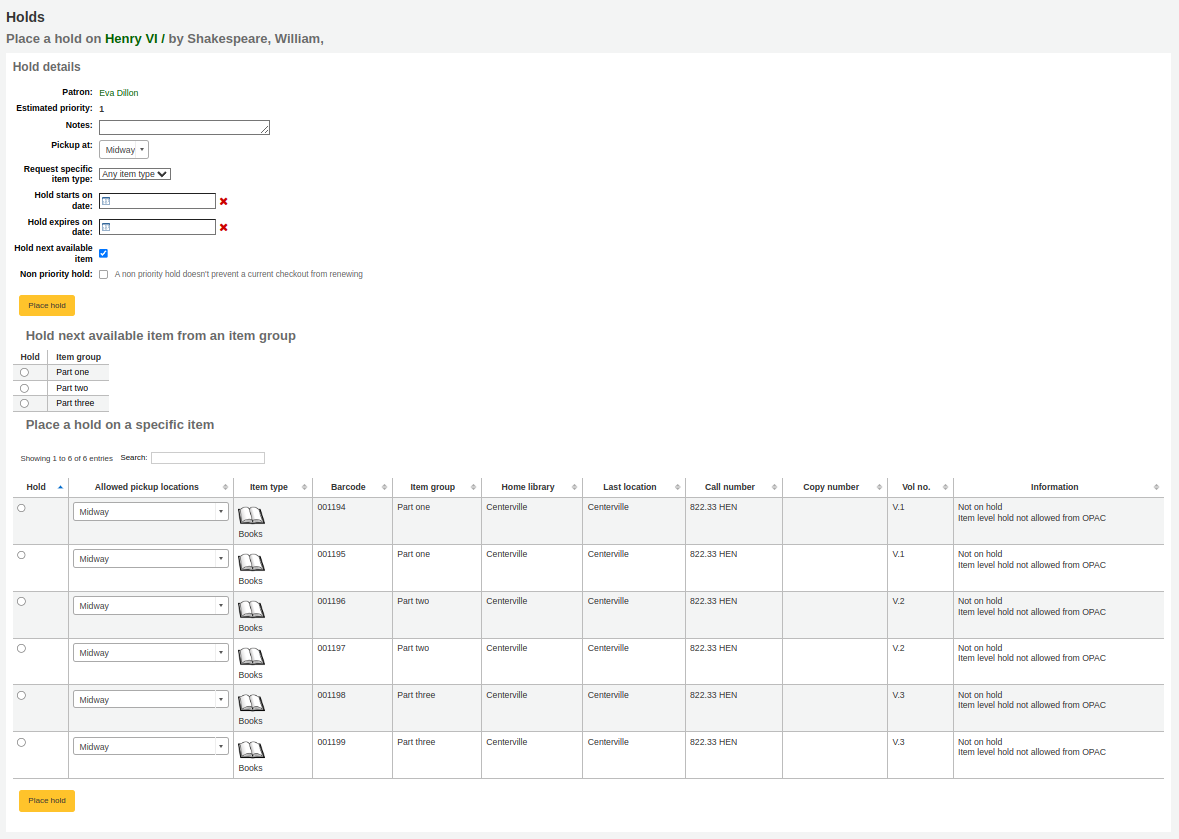Open pickup location dropdown for 001194
Screen dimensions: 1179x839
coord(150,512)
